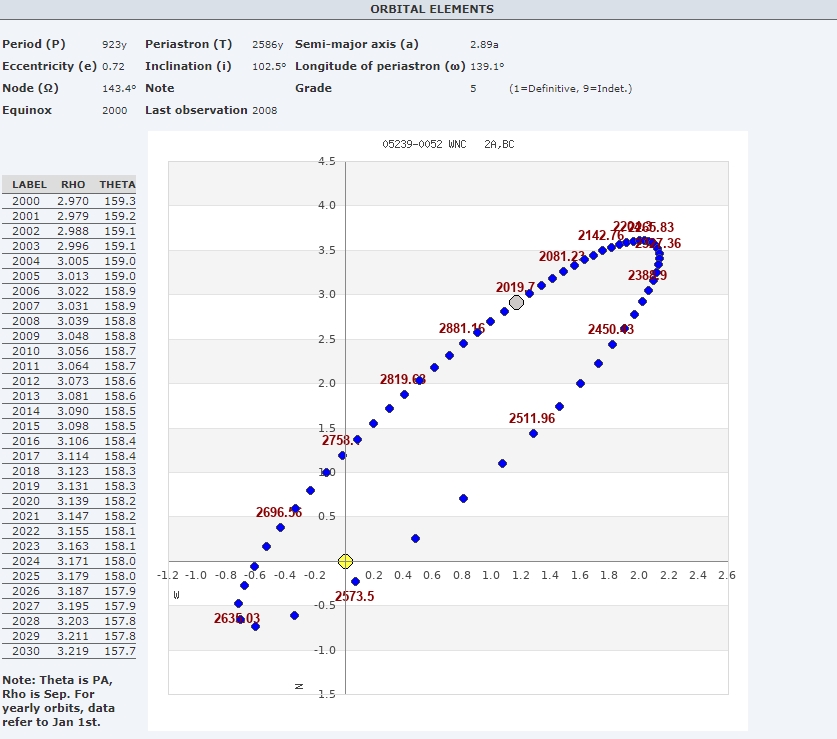Screen dimensions: 837x739
Task: Click the yellow primary star marker at origin
Action: (345, 561)
